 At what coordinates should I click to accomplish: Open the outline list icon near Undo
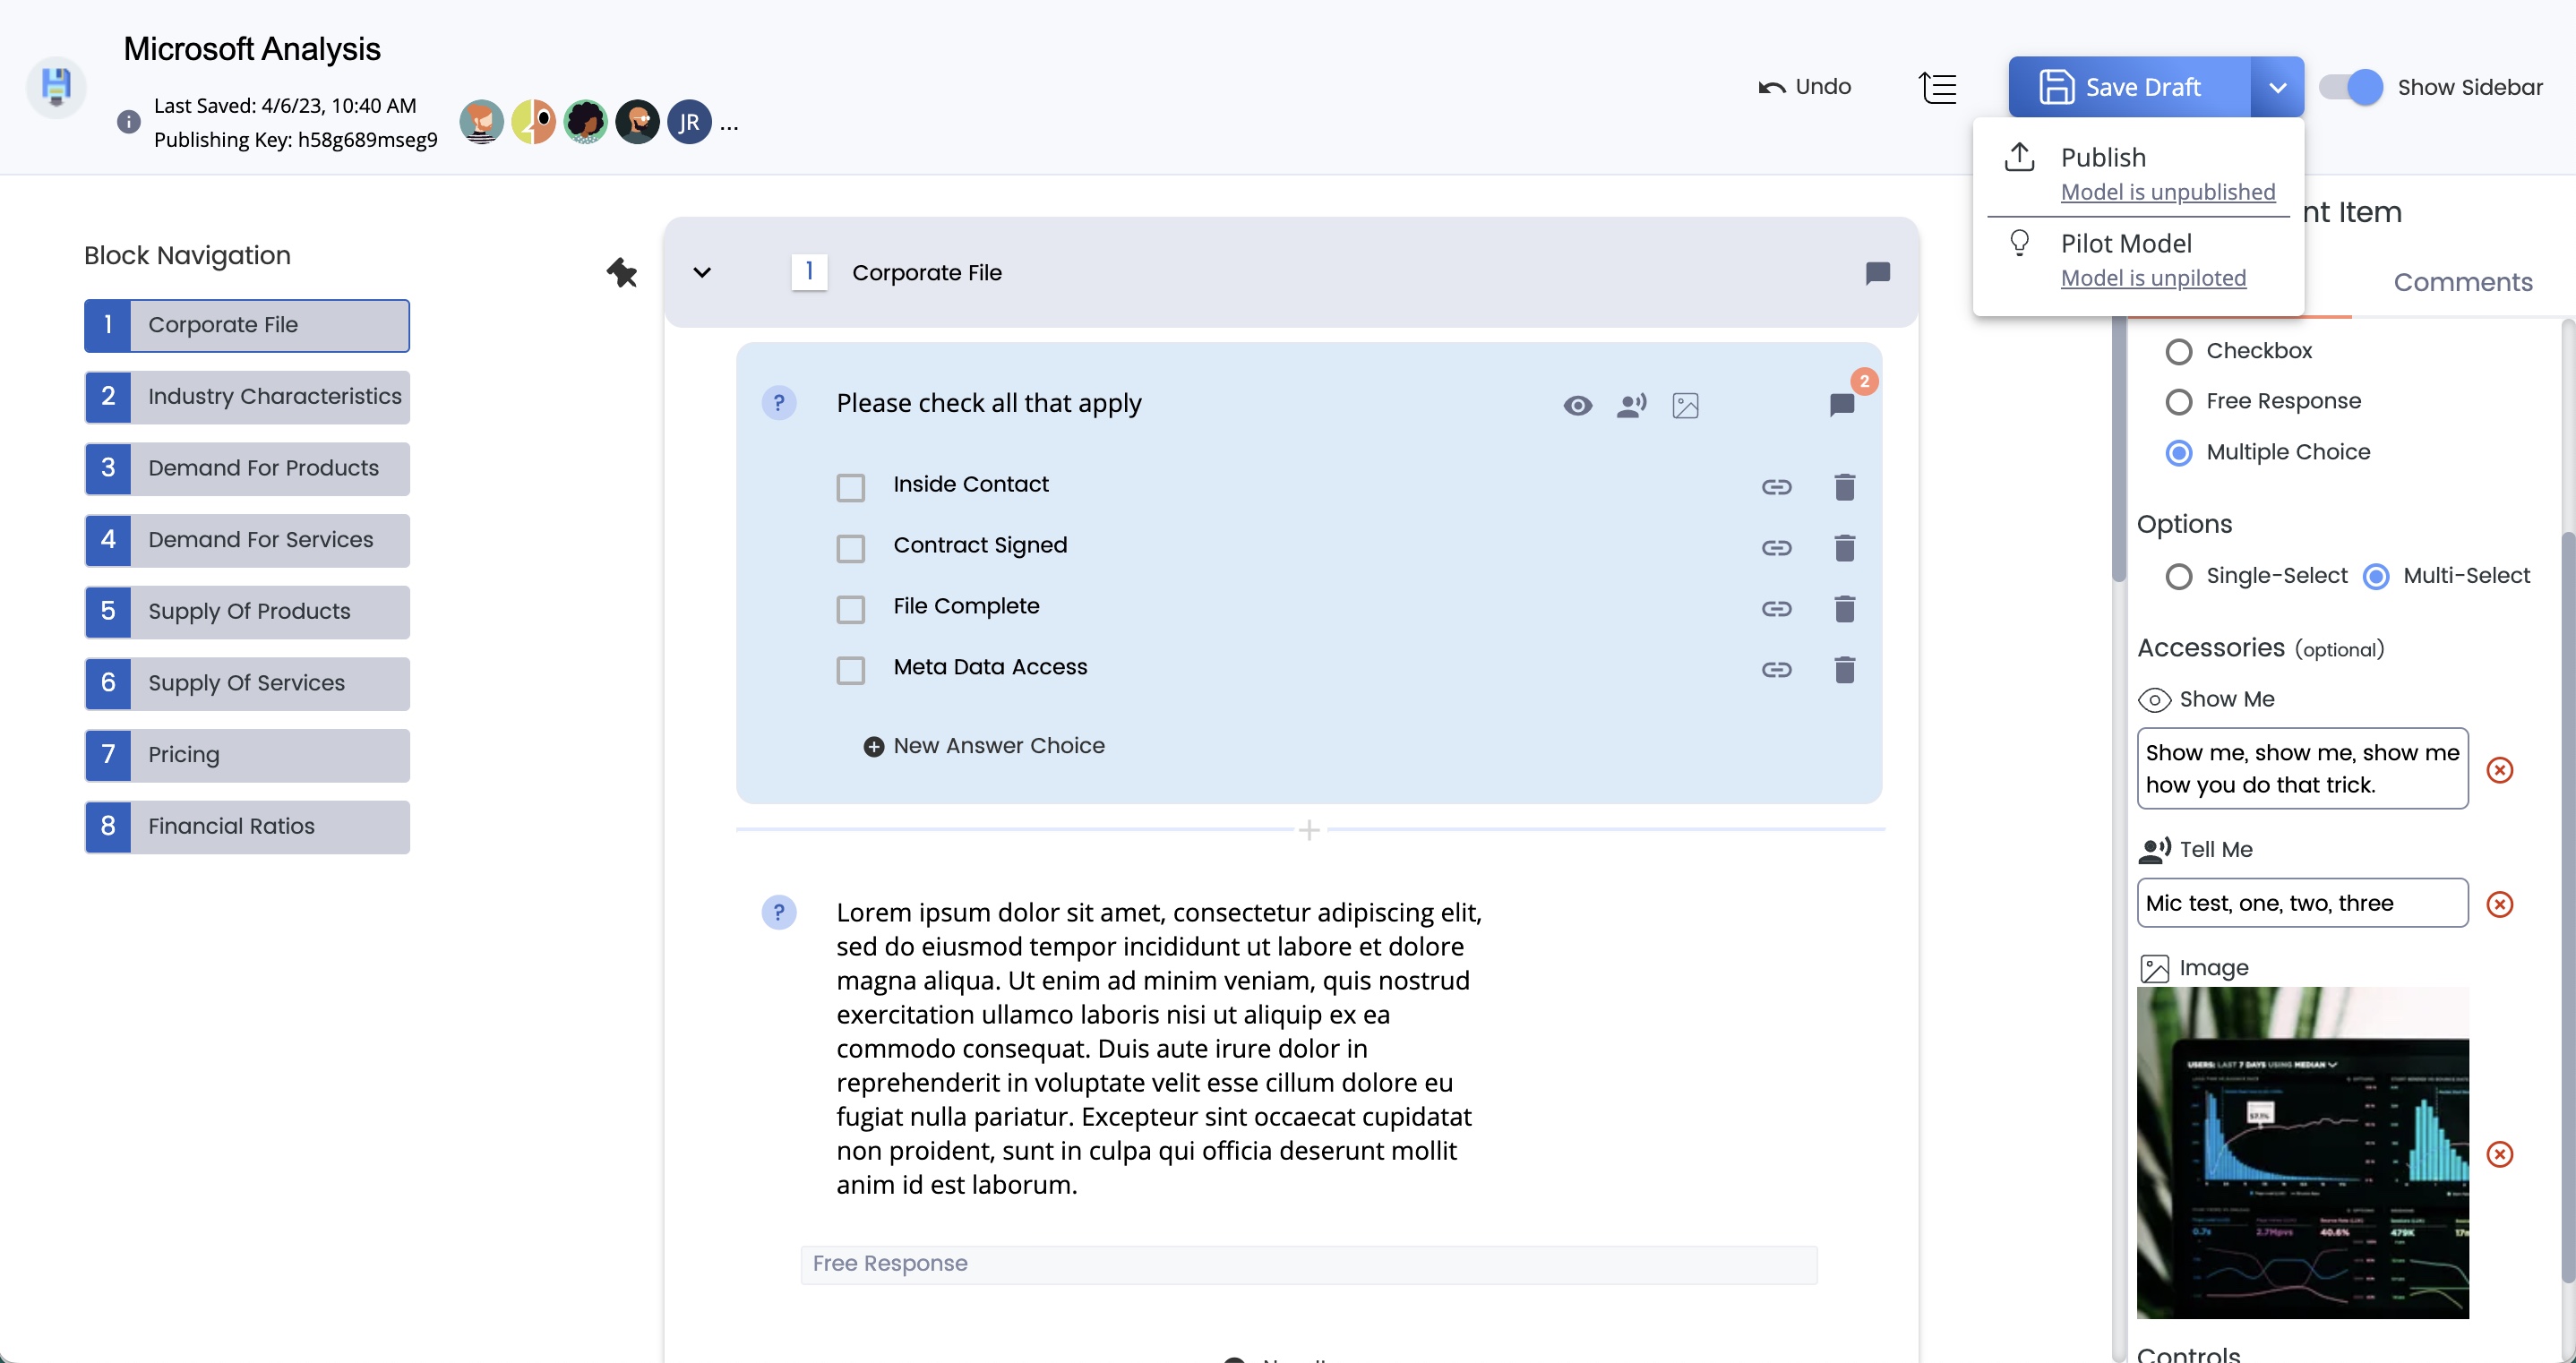tap(1937, 87)
